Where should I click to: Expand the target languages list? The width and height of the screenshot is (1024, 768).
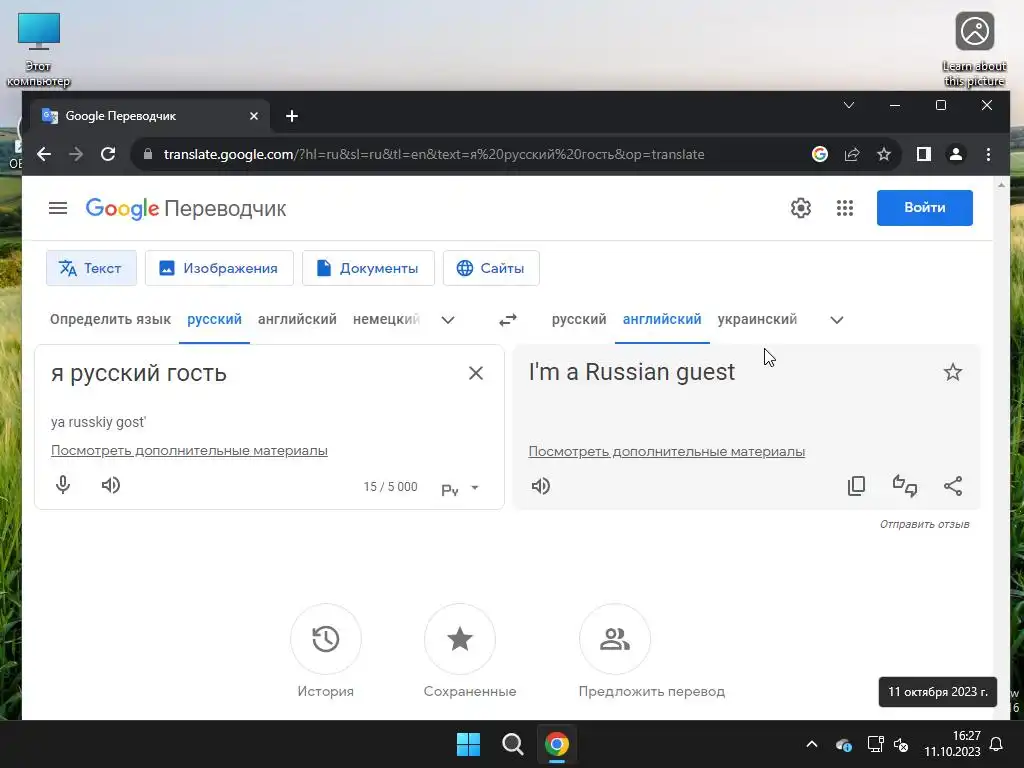[x=837, y=320]
